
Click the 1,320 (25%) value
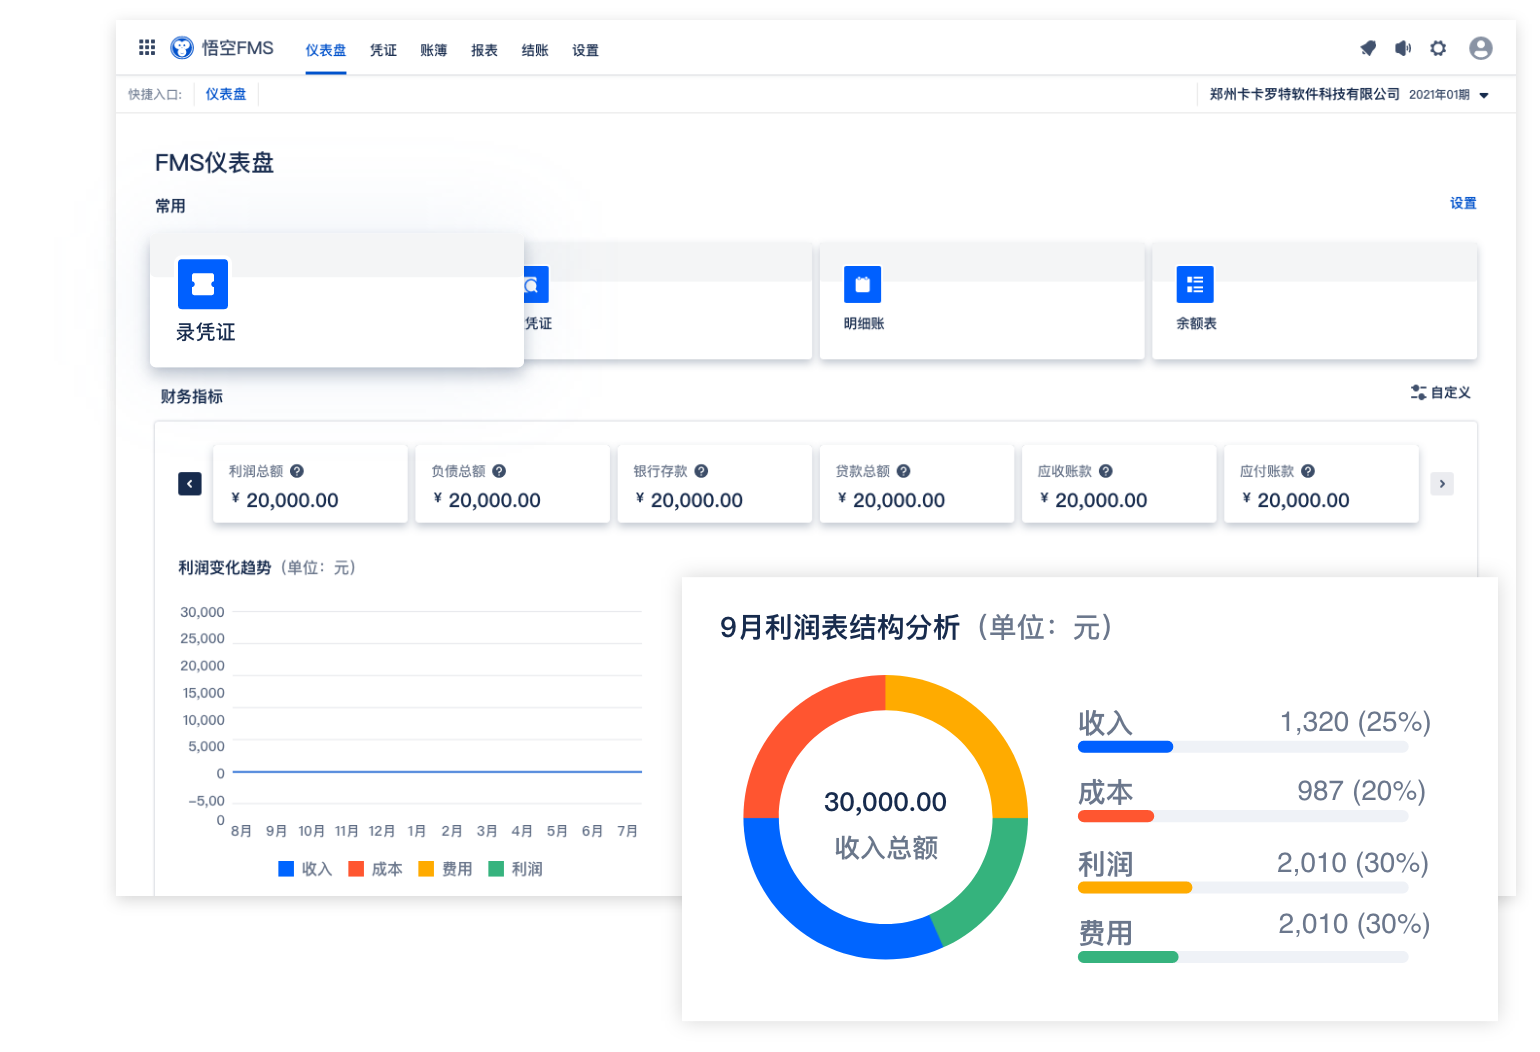(x=1355, y=722)
